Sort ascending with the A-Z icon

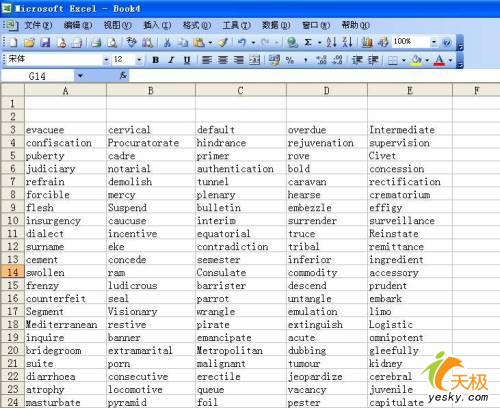click(331, 42)
